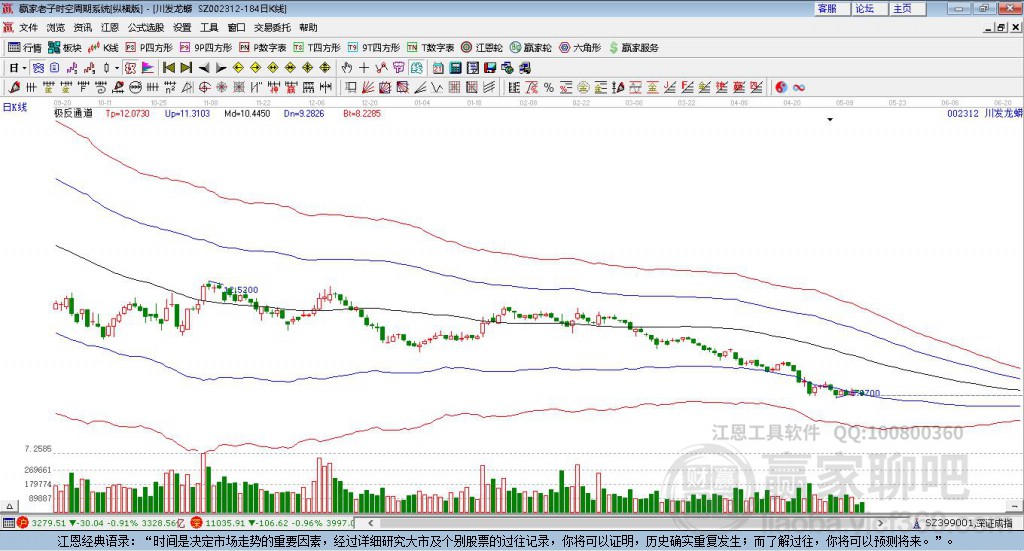Screen dimensions: 1024x551
Task: Open the calculator icon in toolbar
Action: (x=455, y=68)
